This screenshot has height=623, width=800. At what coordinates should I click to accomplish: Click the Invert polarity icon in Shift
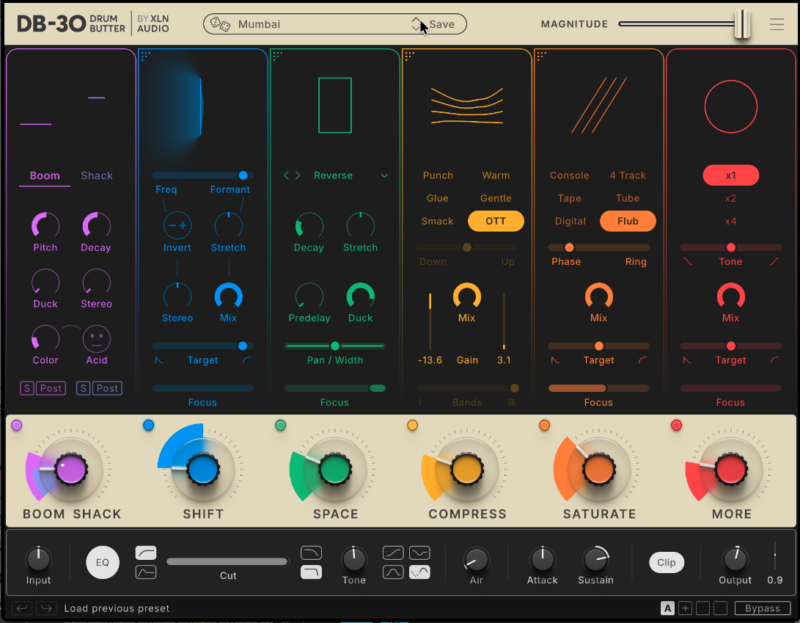coord(177,226)
